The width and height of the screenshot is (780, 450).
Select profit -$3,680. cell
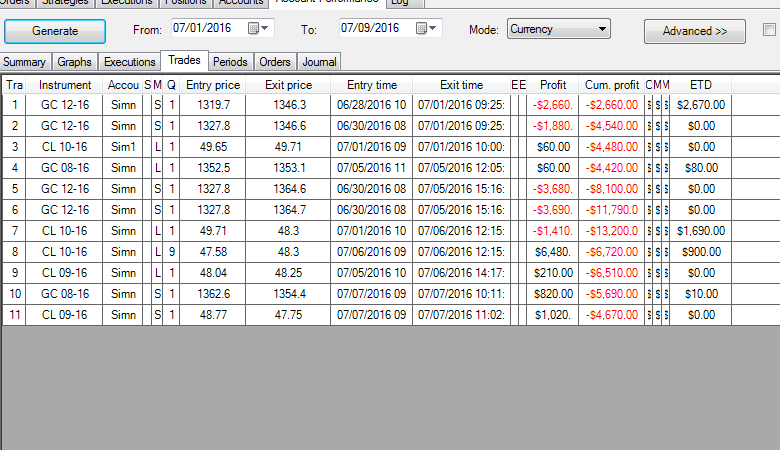[x=553, y=189]
